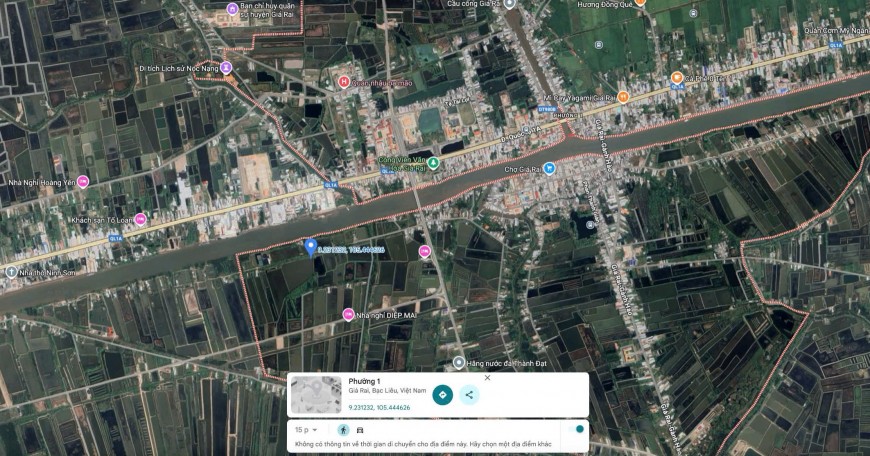Select walking travel mode

pos(343,430)
